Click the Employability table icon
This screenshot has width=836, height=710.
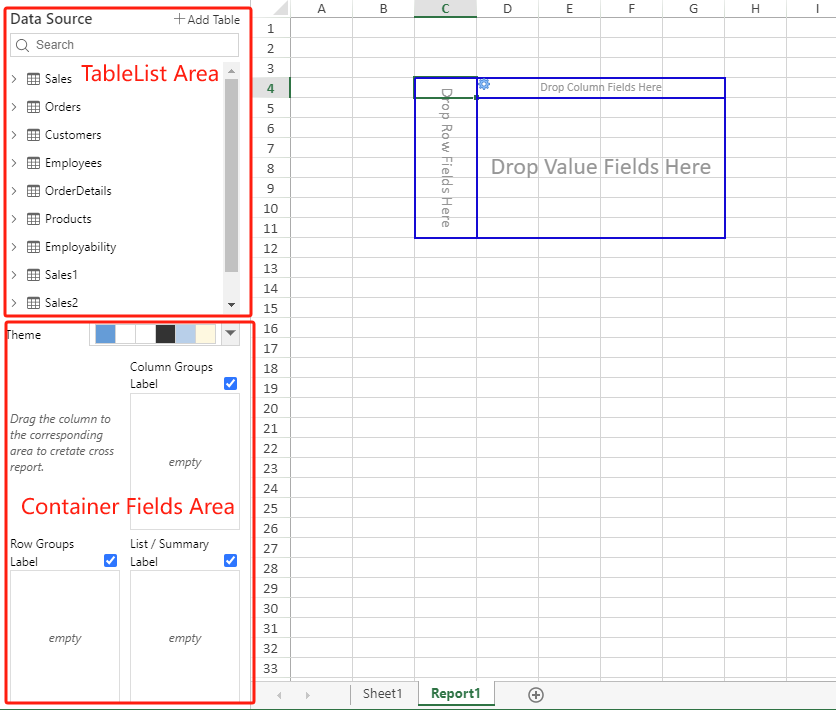pos(33,247)
